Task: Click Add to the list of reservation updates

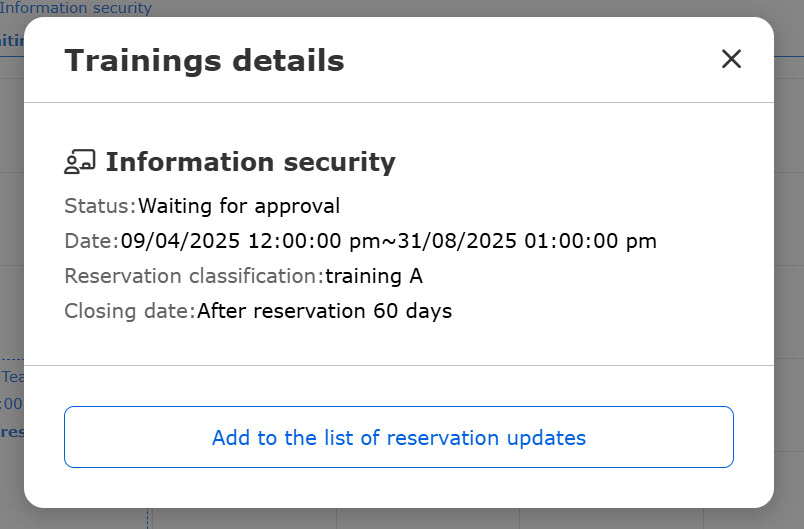Action: tap(399, 437)
